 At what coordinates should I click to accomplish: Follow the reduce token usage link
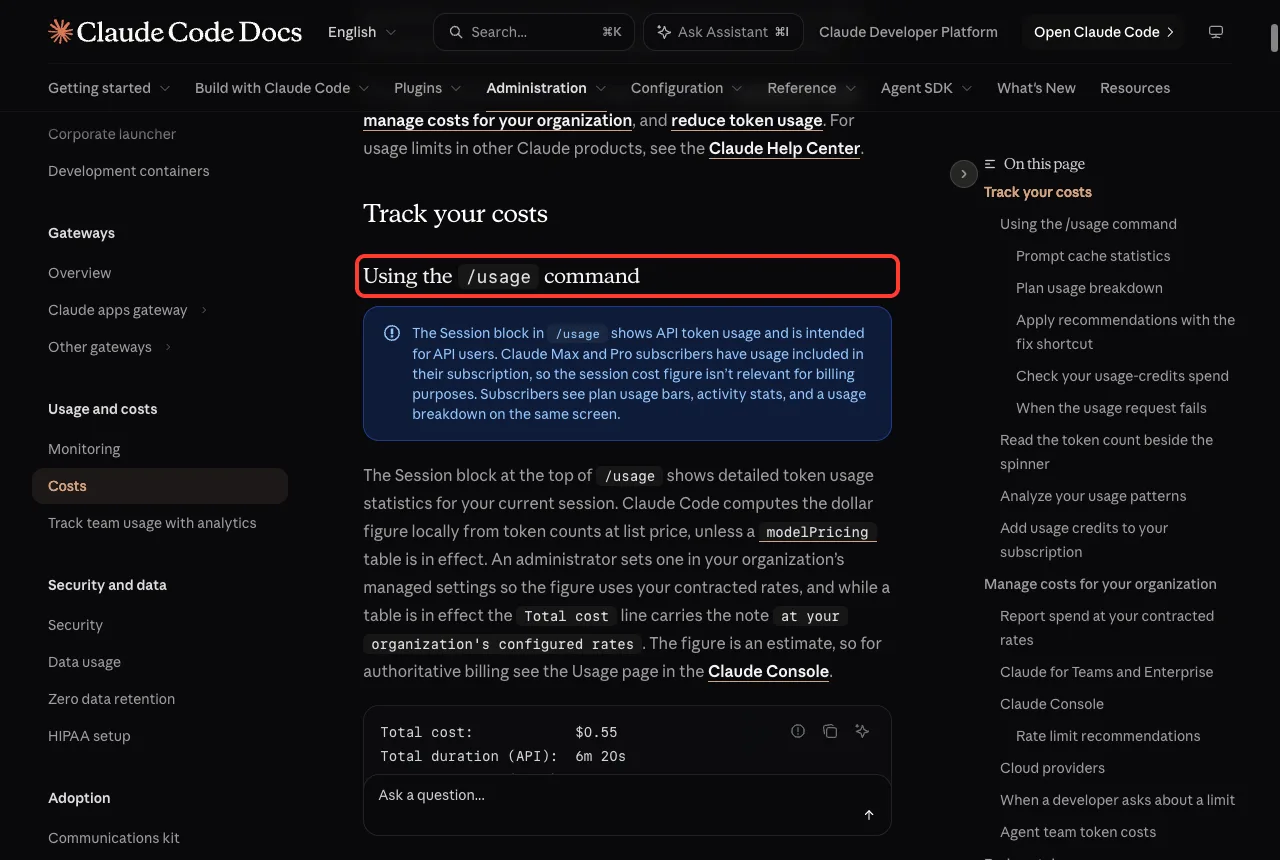point(747,120)
